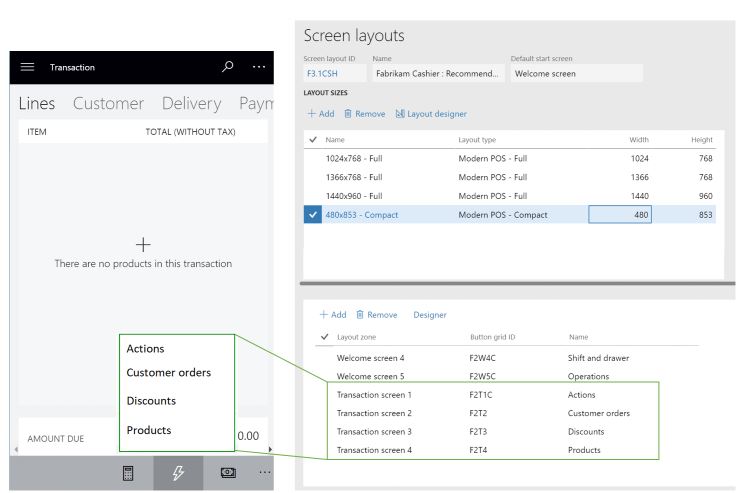
Task: Select Products in the button grid menu
Action: point(149,430)
